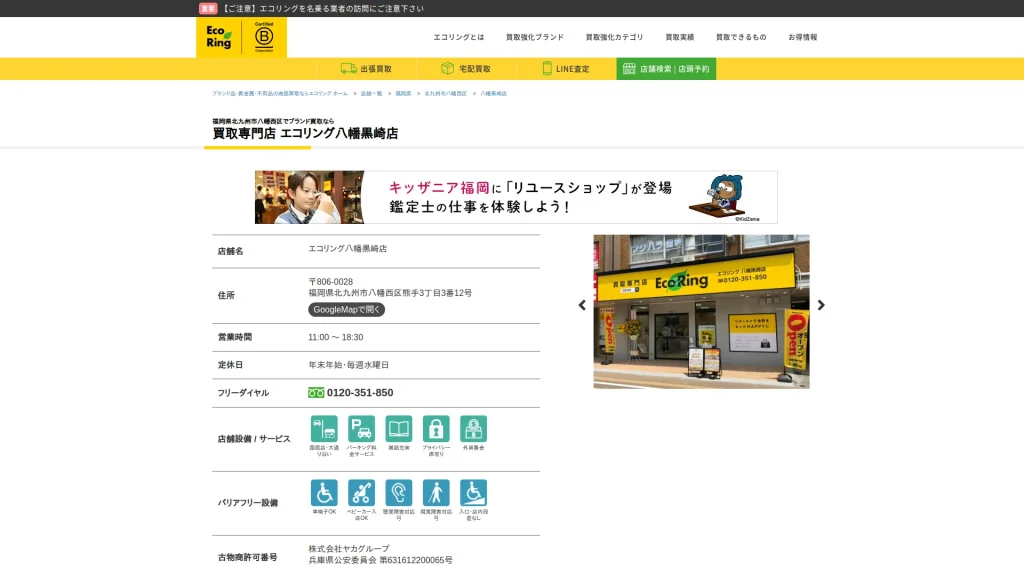Click the closed days 年末年始・毎週水曜日
Image resolution: width=1024 pixels, height=576 pixels.
[349, 364]
